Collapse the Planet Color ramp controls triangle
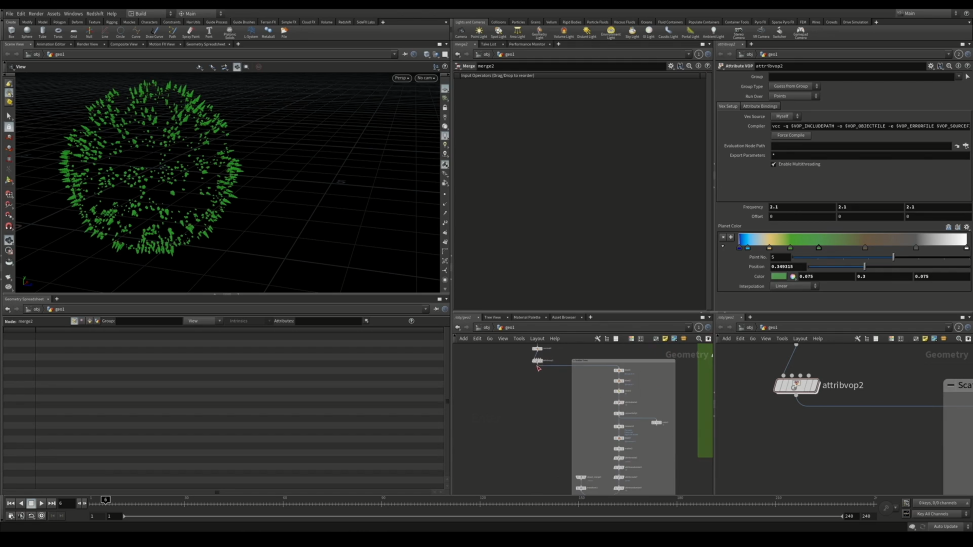The width and height of the screenshot is (973, 547). (x=722, y=246)
